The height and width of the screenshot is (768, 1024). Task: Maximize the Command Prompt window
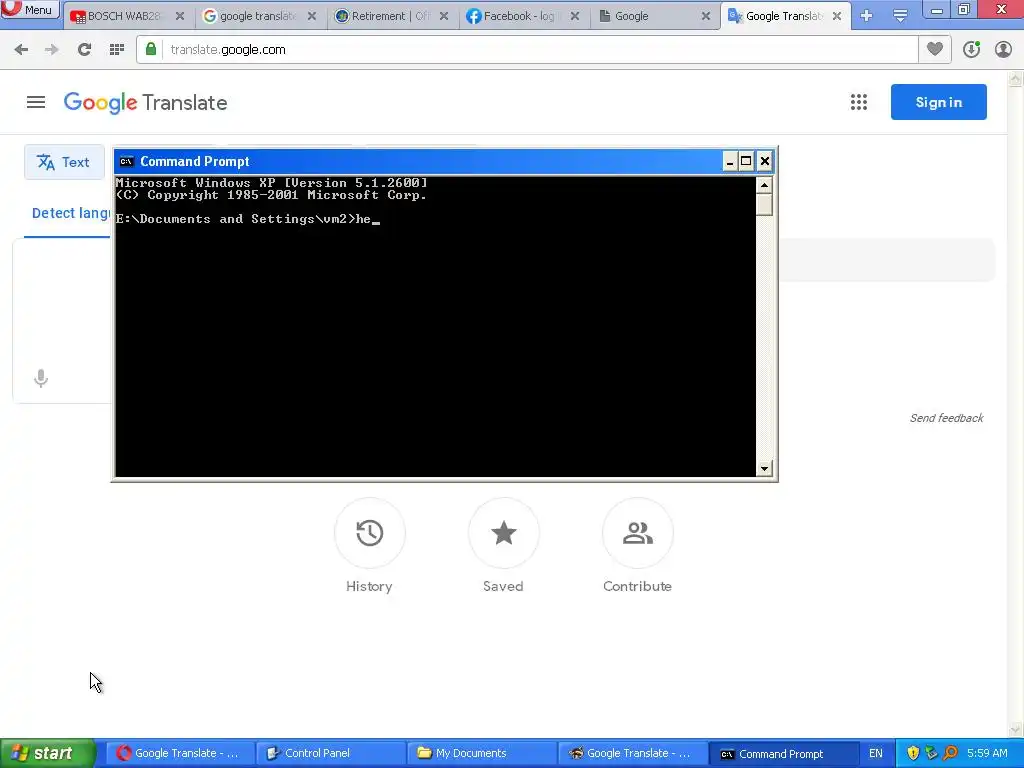746,161
